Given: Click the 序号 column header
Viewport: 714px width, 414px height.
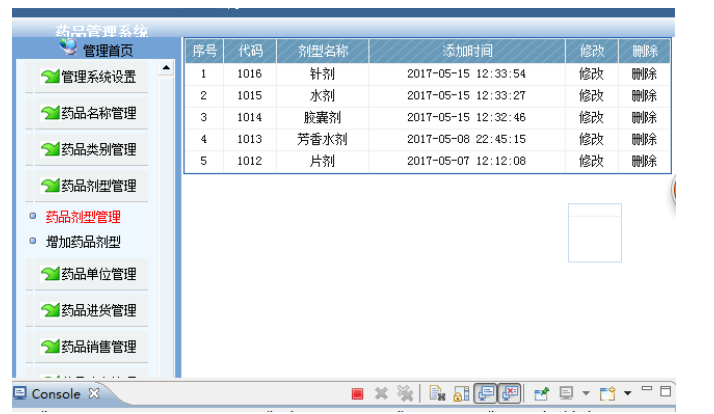Looking at the screenshot, I should [x=204, y=51].
